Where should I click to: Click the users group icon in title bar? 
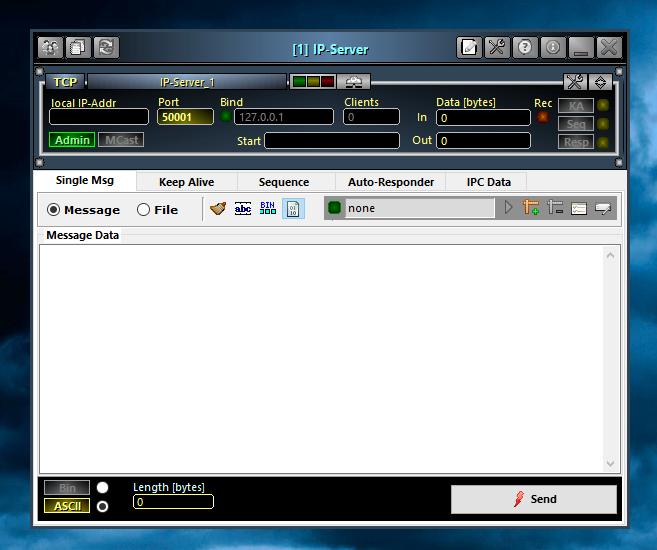click(x=50, y=47)
